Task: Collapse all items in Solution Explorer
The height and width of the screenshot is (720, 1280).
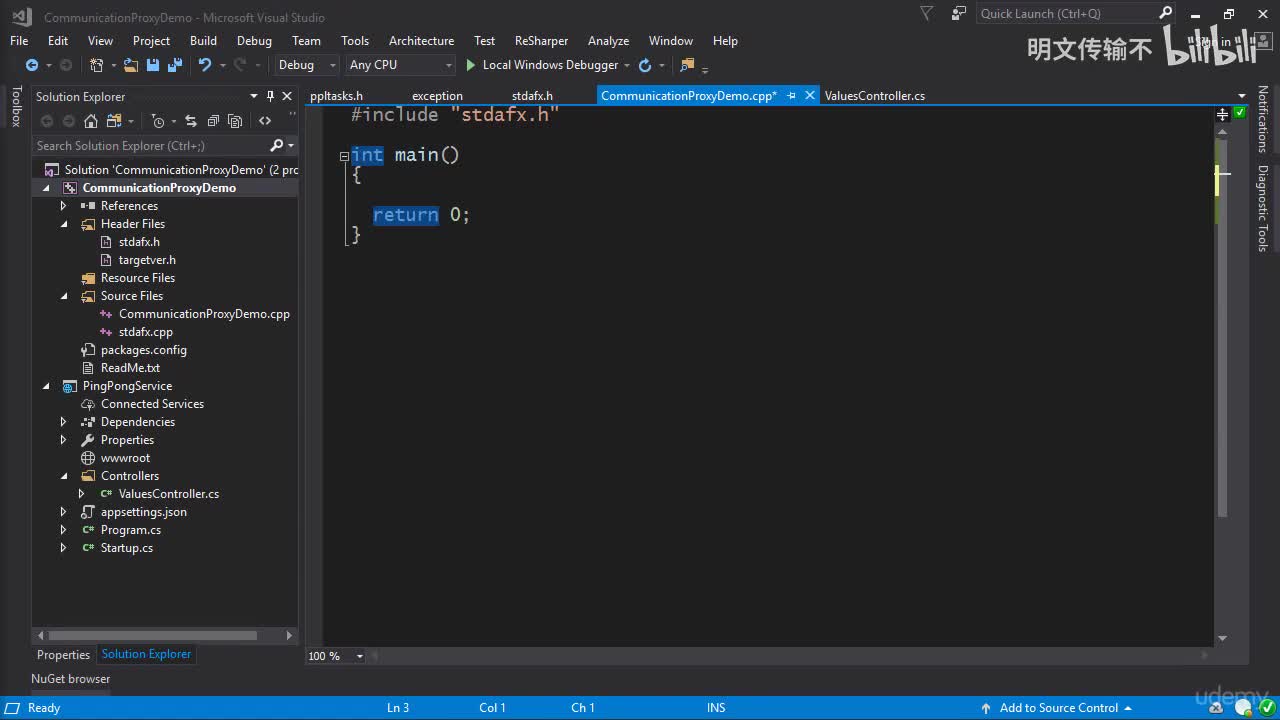Action: pyautogui.click(x=213, y=121)
